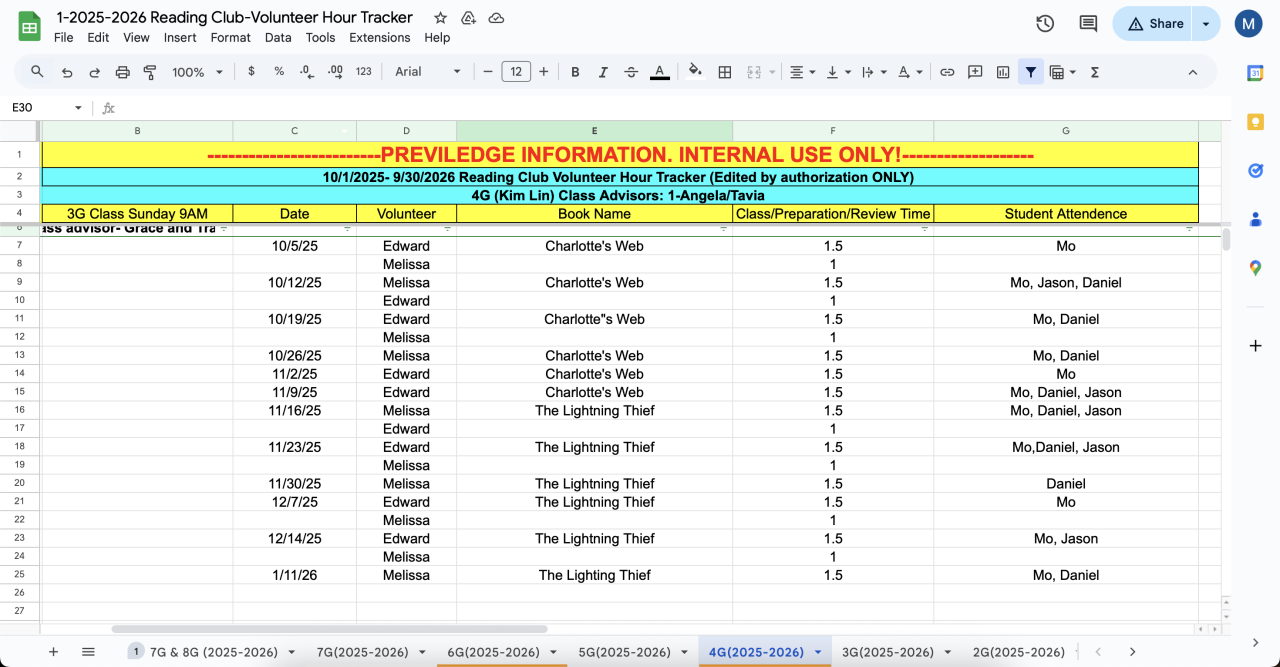
Task: Click the Share button
Action: pos(1156,24)
